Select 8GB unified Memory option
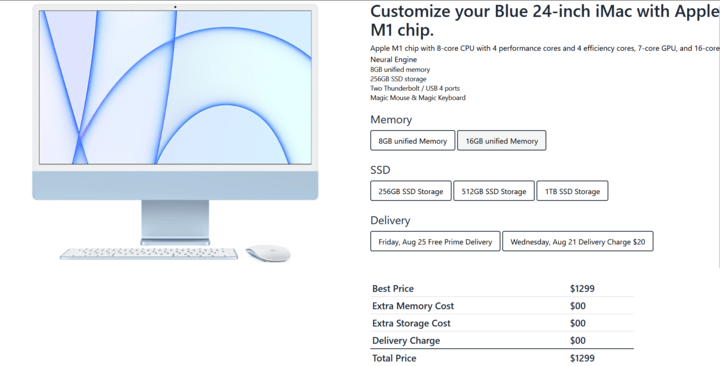720x366 pixels. tap(412, 141)
